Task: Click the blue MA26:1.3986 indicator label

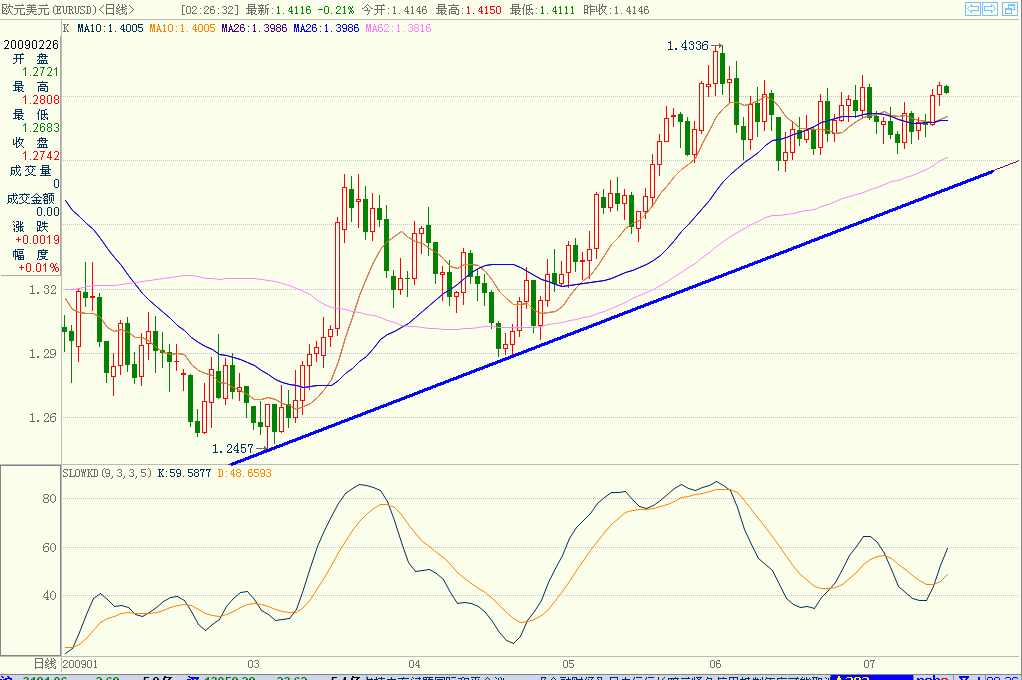Action: pyautogui.click(x=327, y=28)
